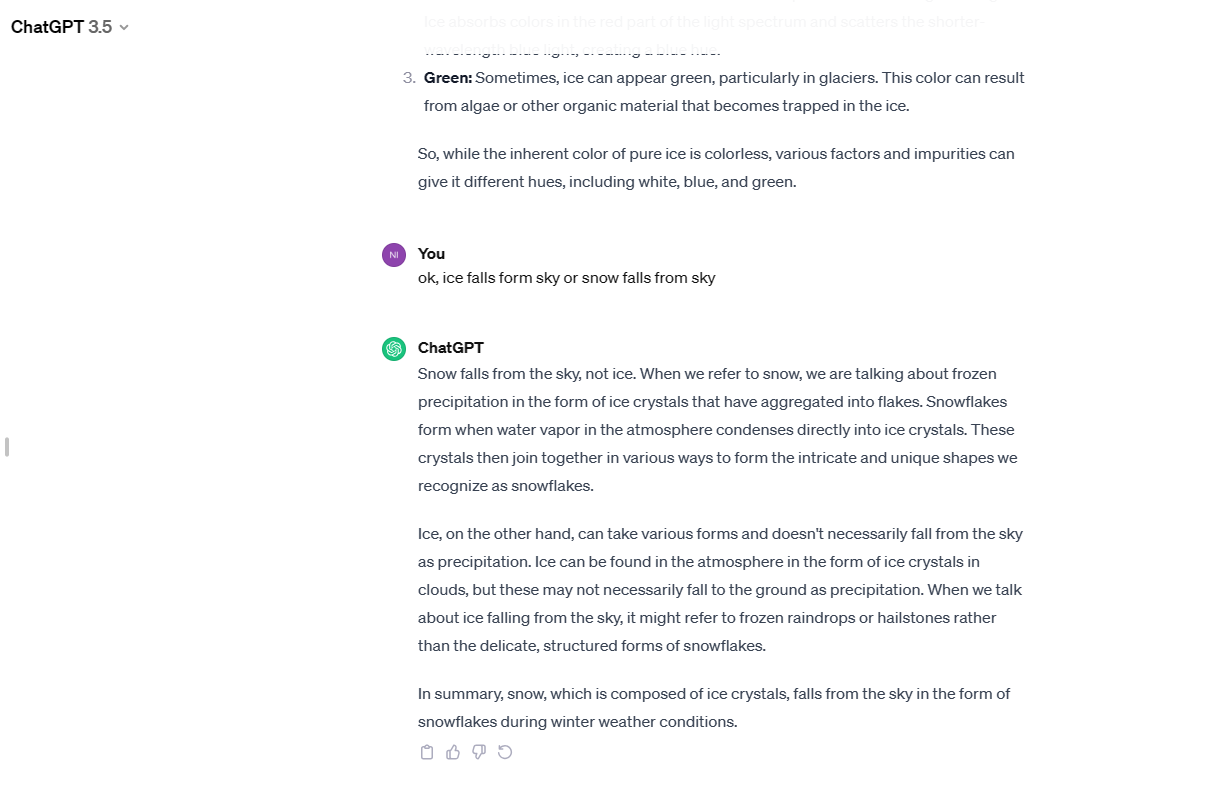Copy the ChatGPT response to clipboard

[x=427, y=752]
